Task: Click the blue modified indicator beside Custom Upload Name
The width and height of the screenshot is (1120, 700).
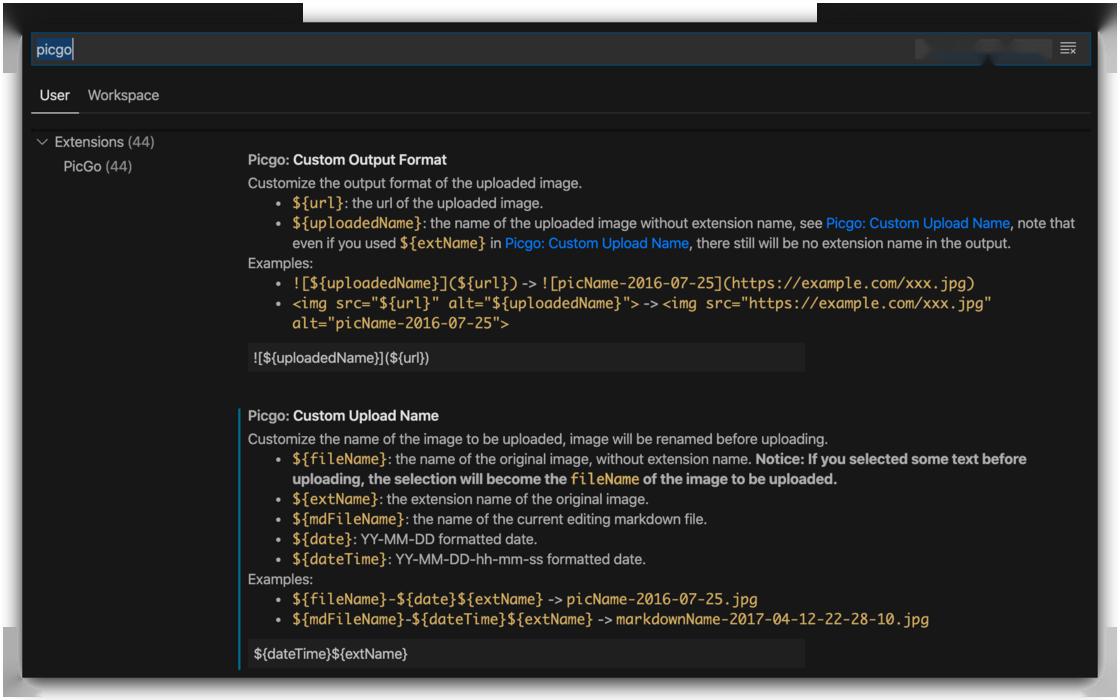Action: tap(240, 540)
